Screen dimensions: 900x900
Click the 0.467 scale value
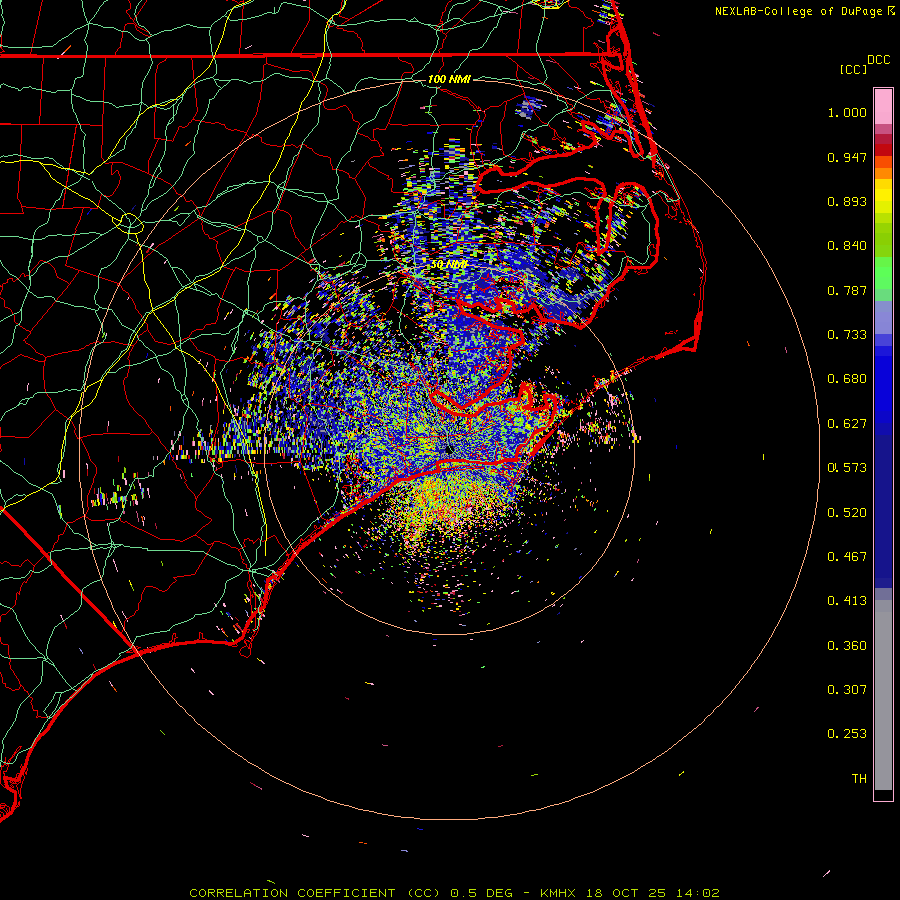(x=847, y=557)
